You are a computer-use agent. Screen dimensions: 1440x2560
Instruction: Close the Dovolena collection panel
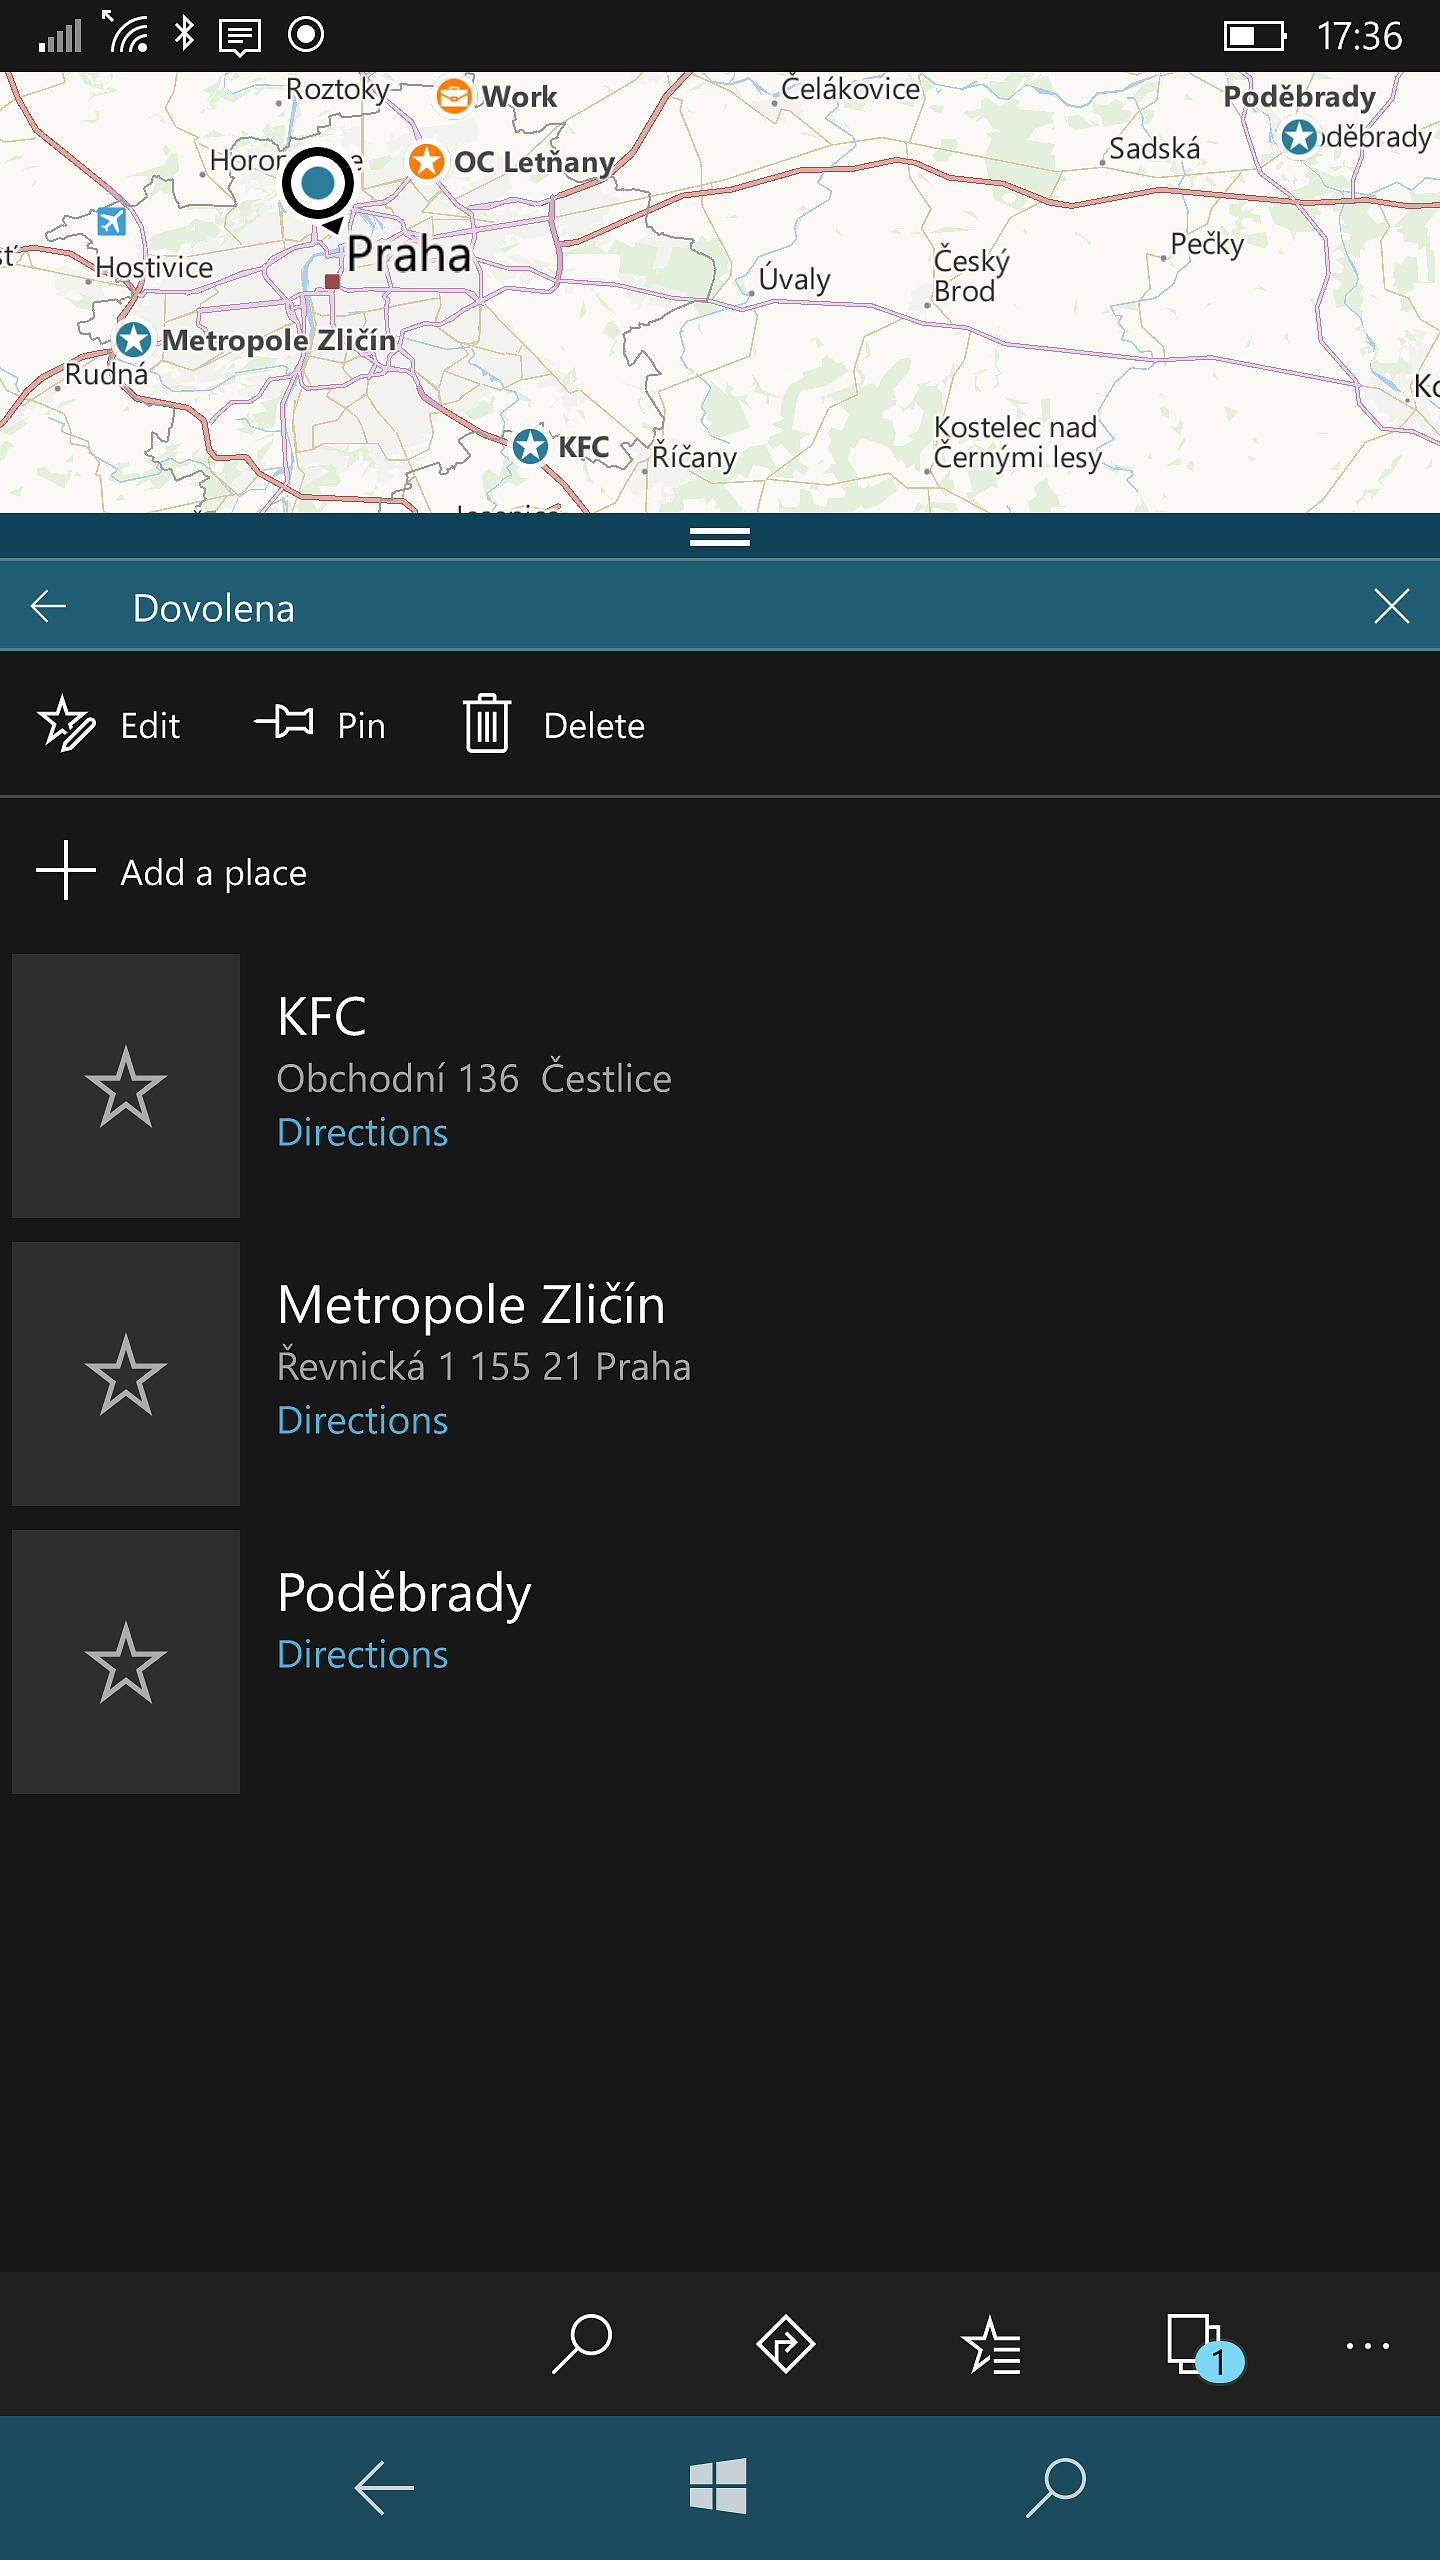(x=1391, y=606)
